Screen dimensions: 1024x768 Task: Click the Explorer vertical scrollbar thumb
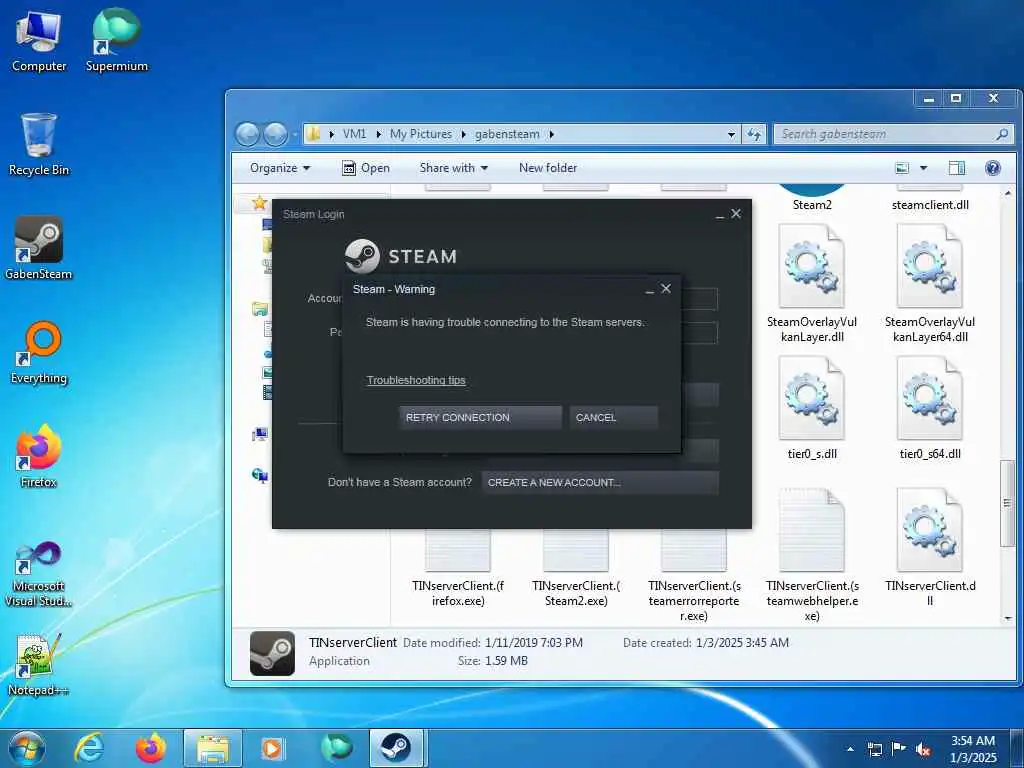(1007, 503)
